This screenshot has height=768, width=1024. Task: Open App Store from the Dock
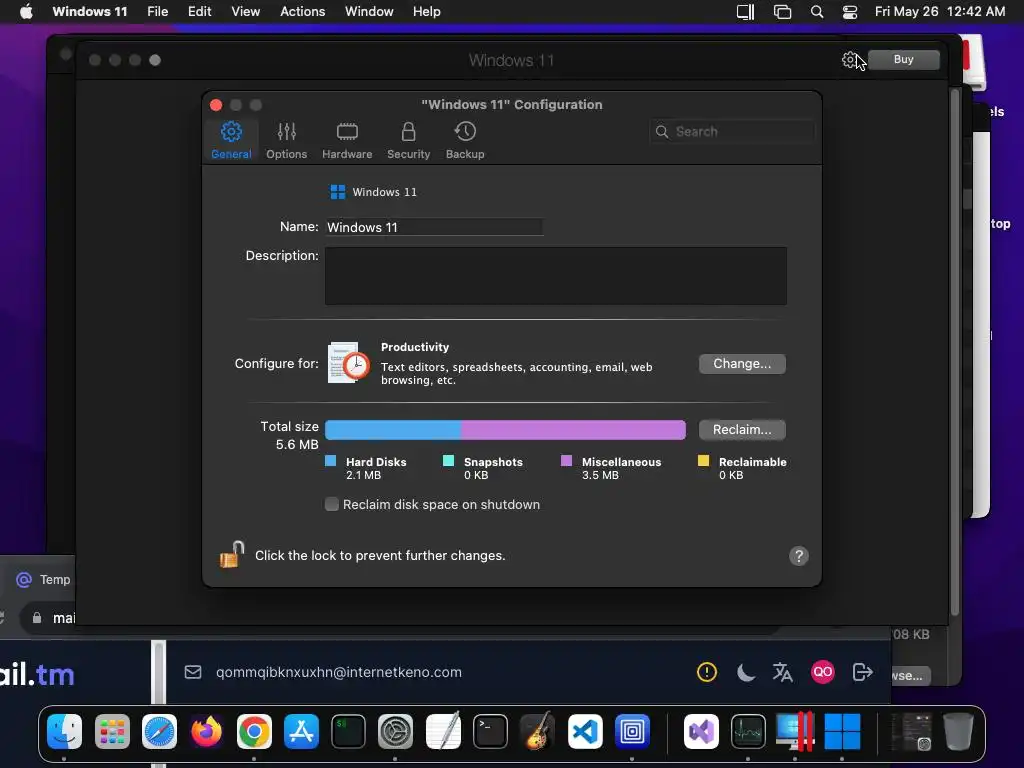point(301,731)
